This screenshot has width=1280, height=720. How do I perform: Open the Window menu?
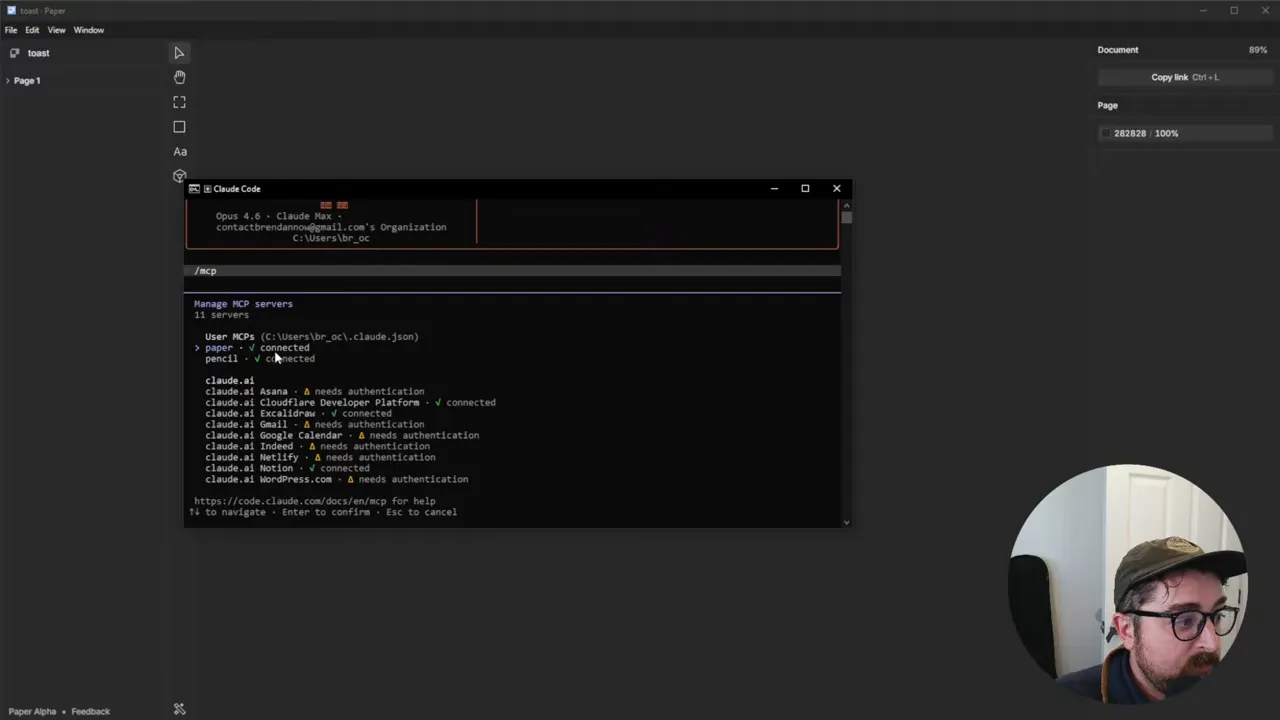pos(89,30)
